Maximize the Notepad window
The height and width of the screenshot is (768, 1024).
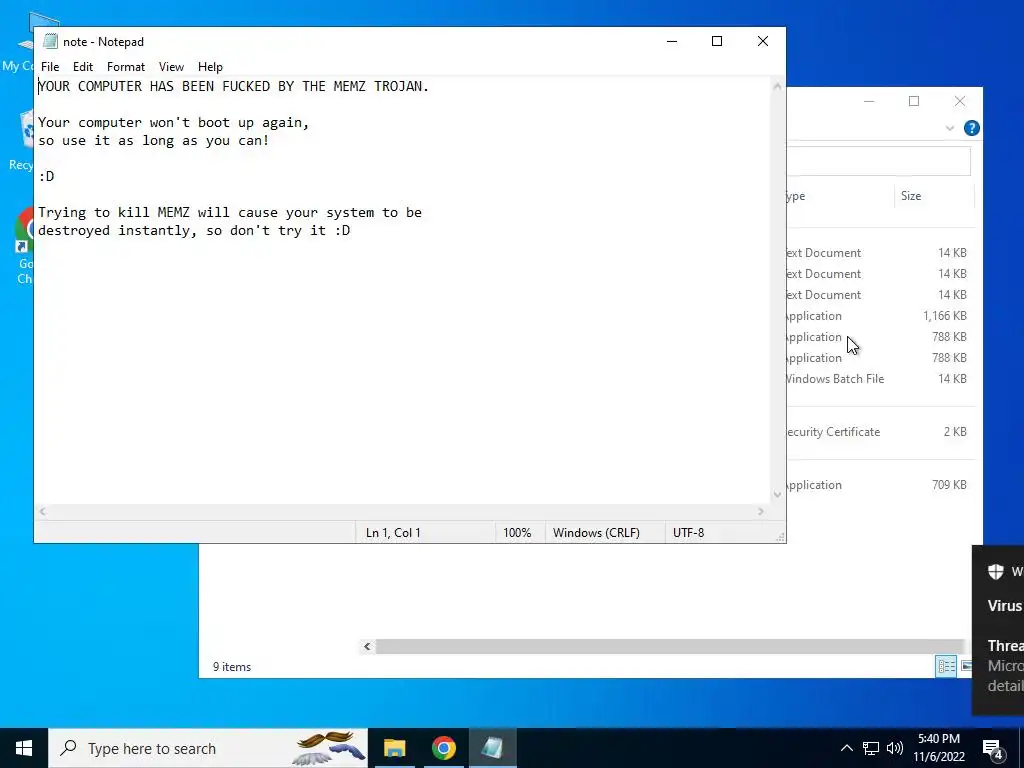pyautogui.click(x=717, y=41)
